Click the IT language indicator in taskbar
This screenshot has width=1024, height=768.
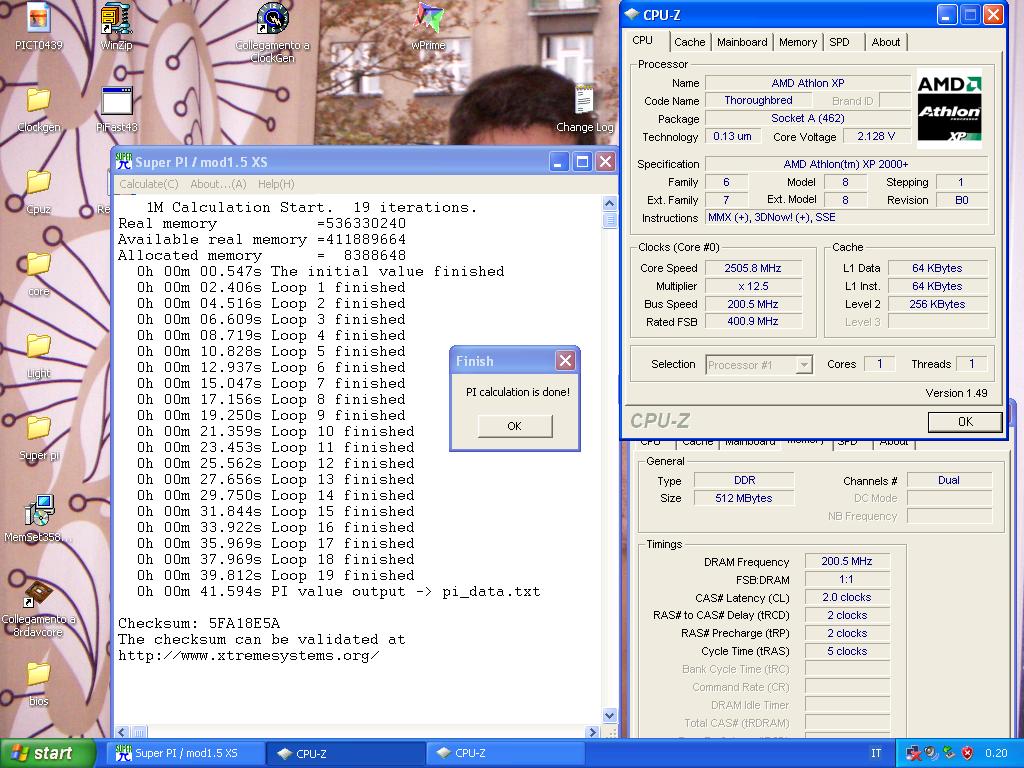click(x=876, y=753)
